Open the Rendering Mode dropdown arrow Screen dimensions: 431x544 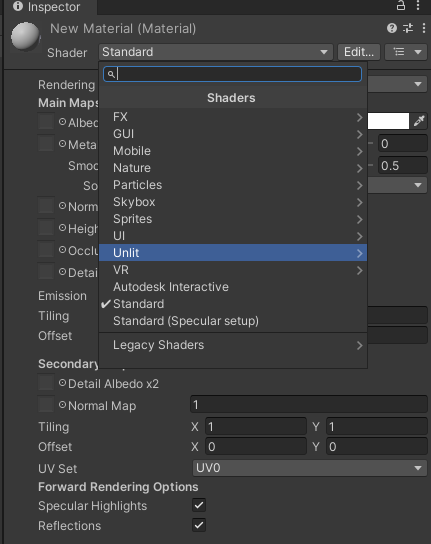(x=418, y=84)
